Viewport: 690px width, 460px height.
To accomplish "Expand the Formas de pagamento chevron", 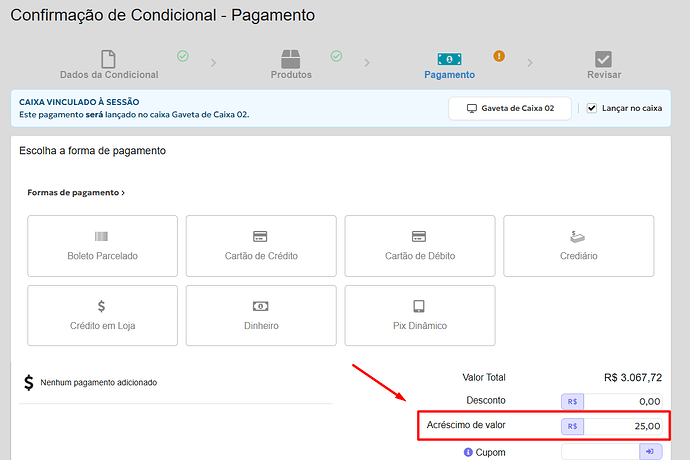I will coord(123,193).
